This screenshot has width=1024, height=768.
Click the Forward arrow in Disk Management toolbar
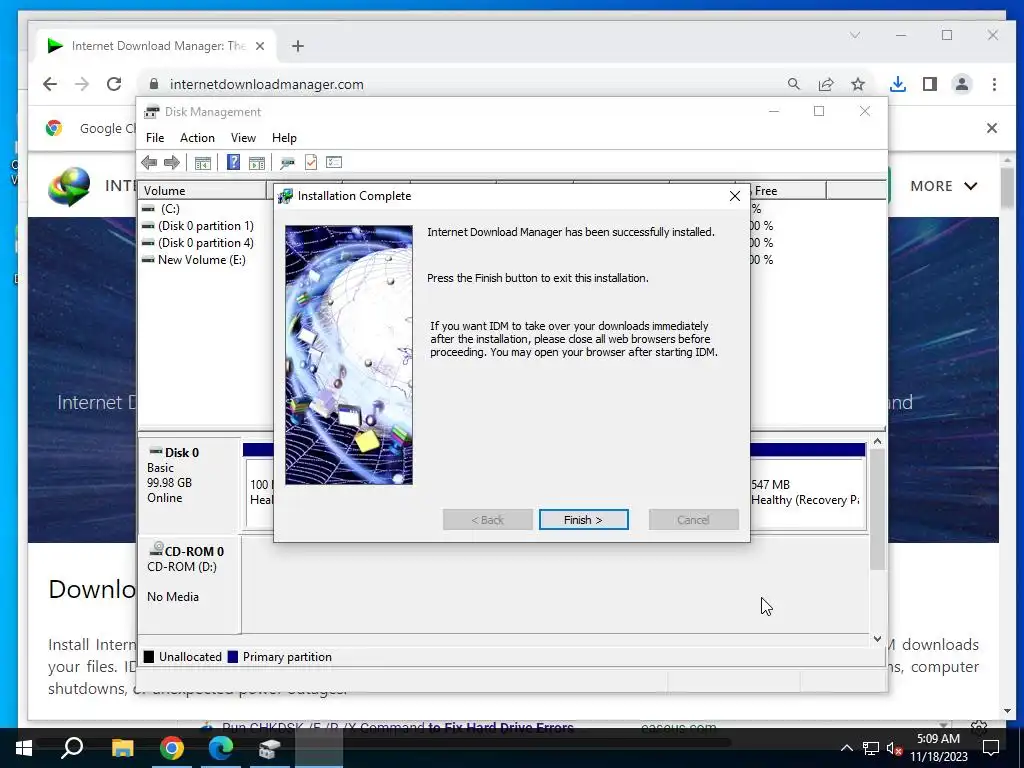(x=172, y=163)
